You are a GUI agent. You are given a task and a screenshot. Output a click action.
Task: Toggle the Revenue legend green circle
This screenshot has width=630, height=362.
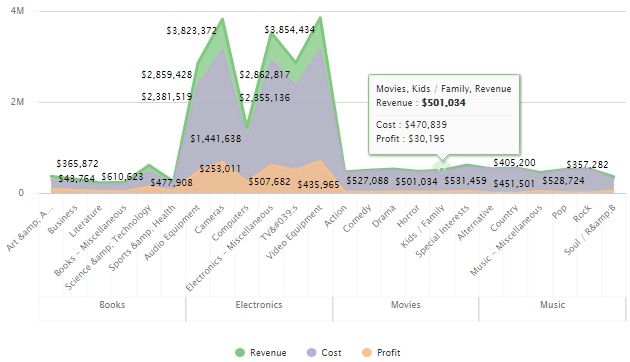pyautogui.click(x=240, y=353)
